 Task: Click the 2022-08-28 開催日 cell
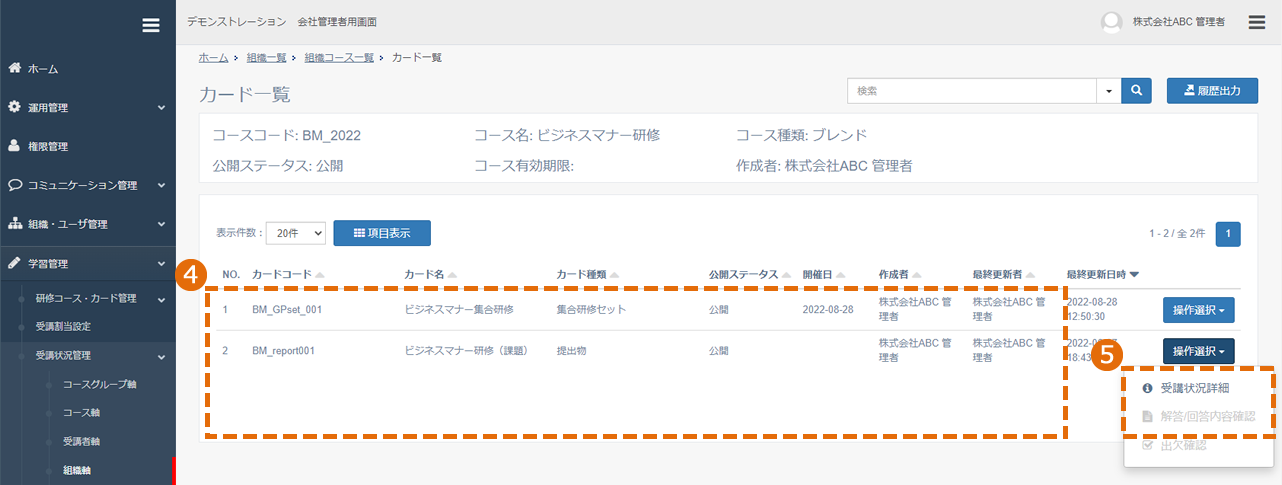click(827, 310)
